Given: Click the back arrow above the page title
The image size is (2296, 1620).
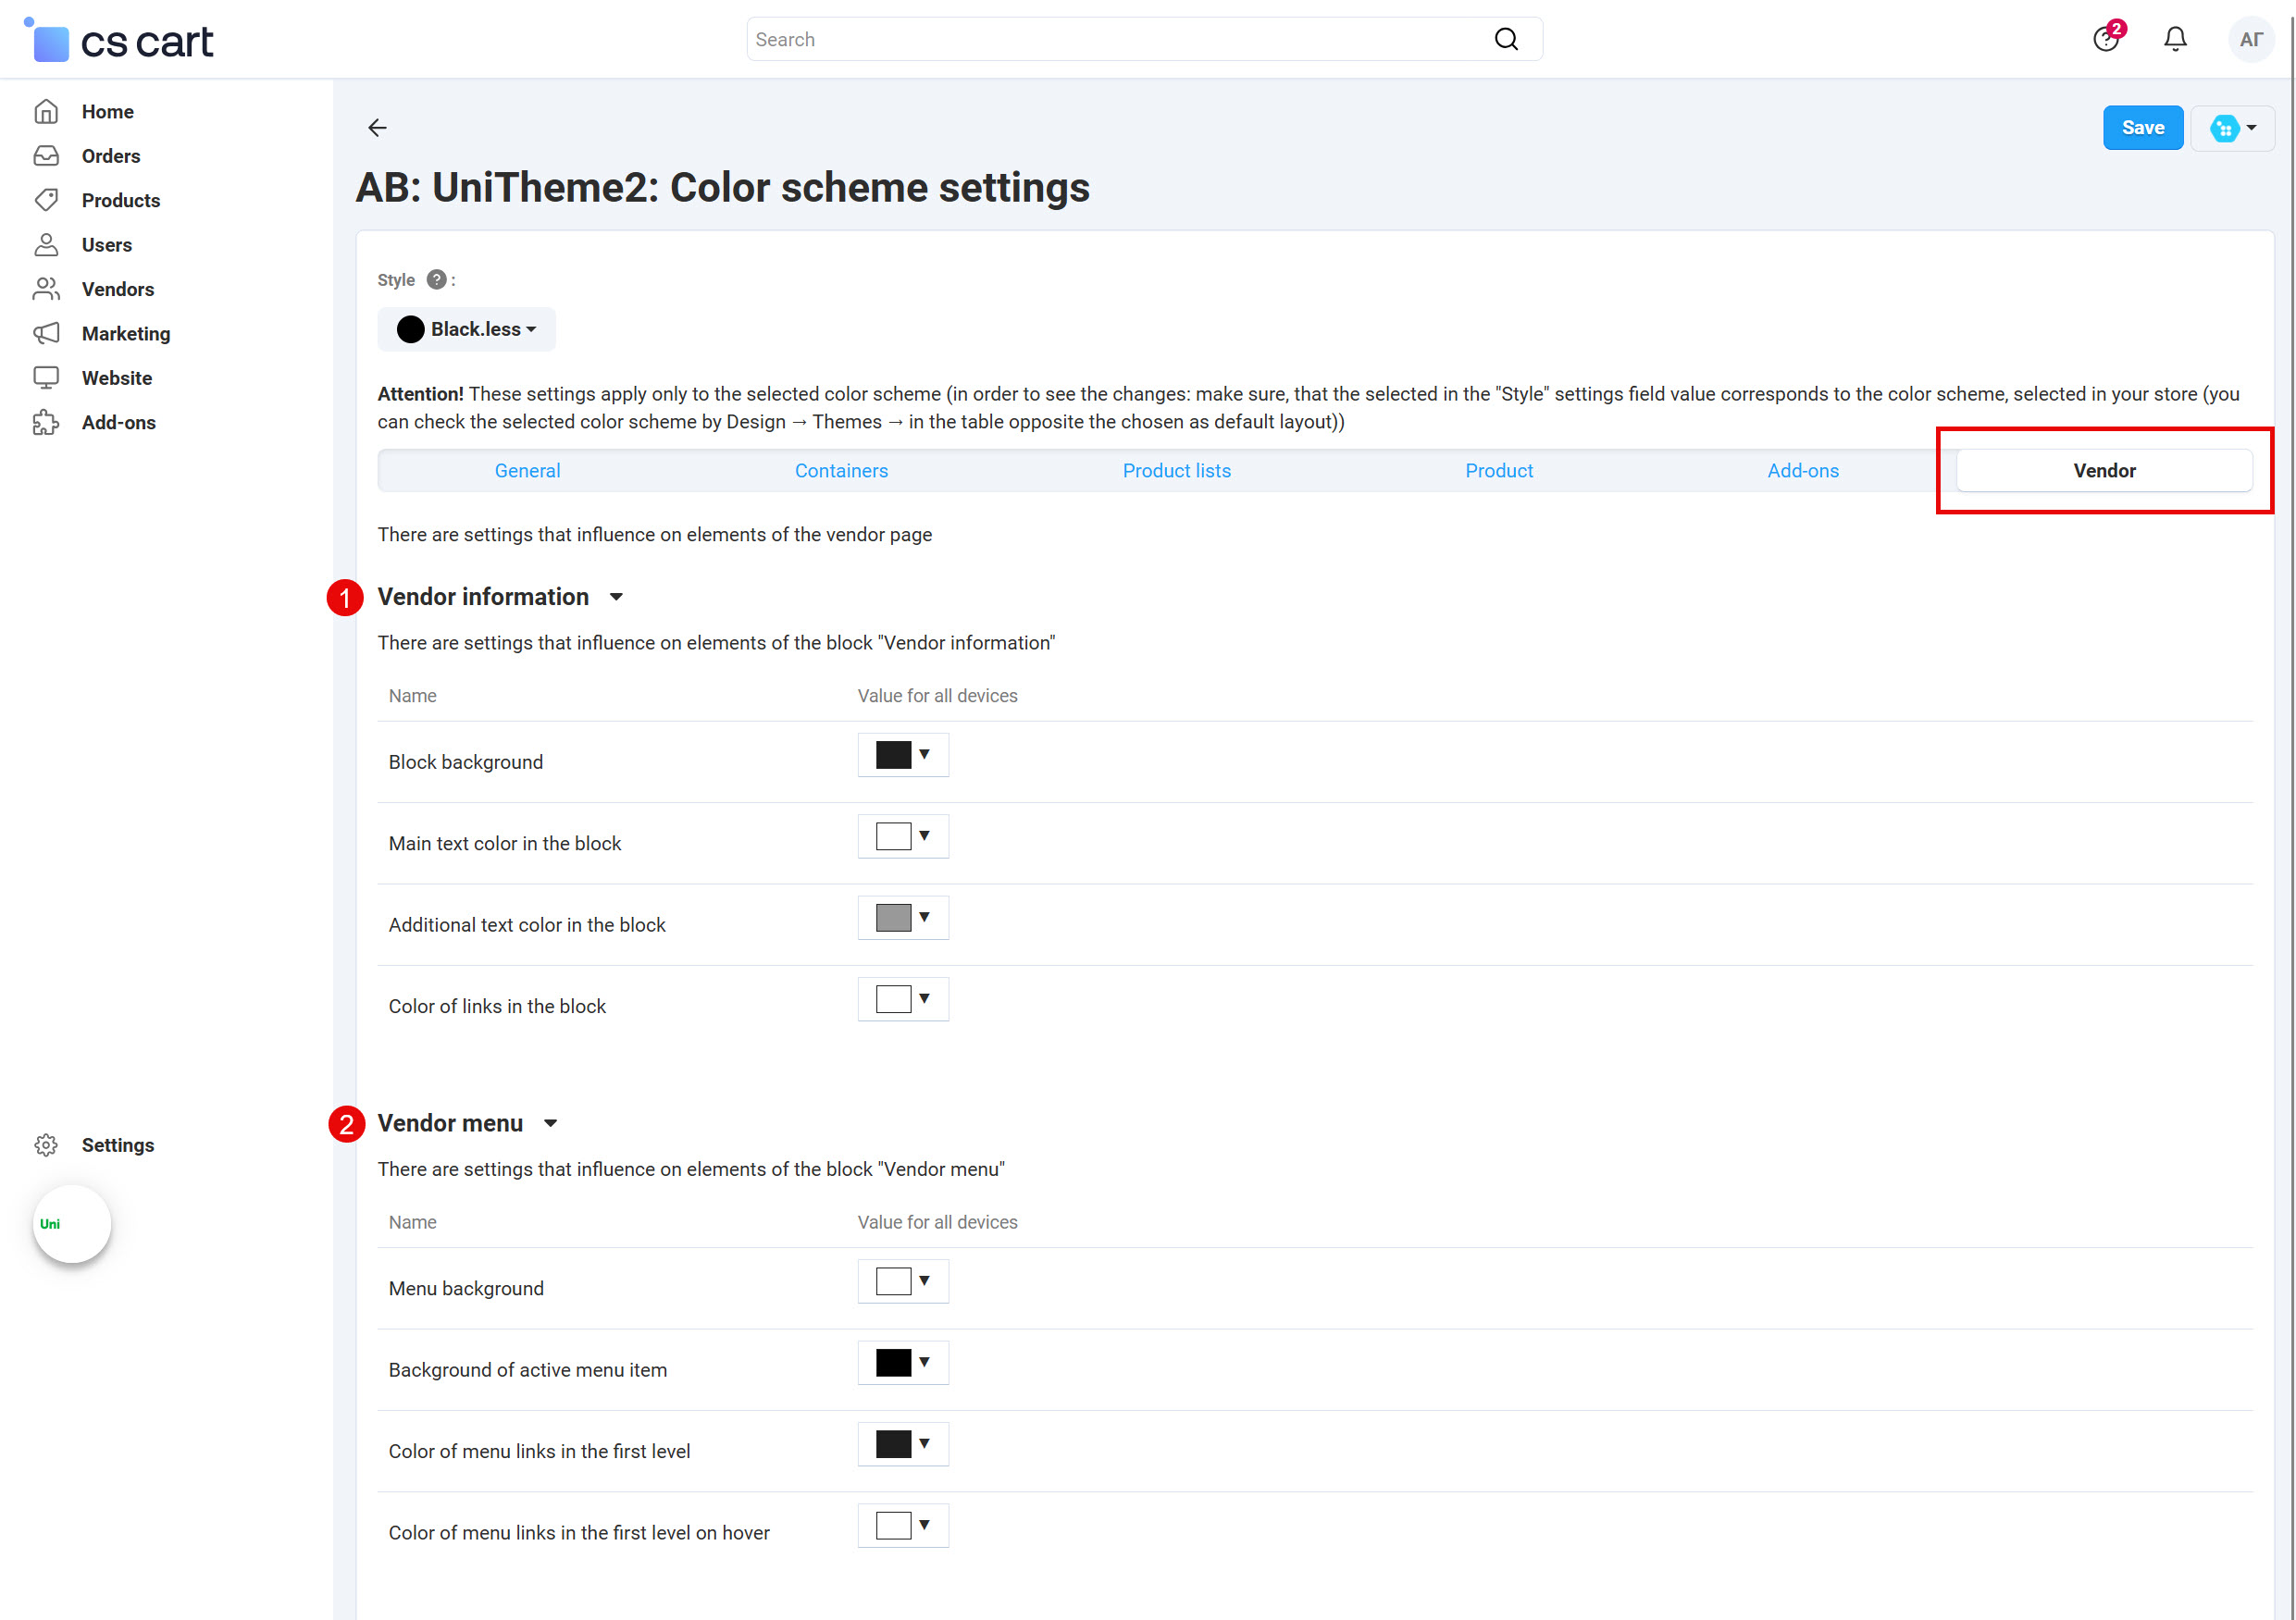Looking at the screenshot, I should (377, 127).
